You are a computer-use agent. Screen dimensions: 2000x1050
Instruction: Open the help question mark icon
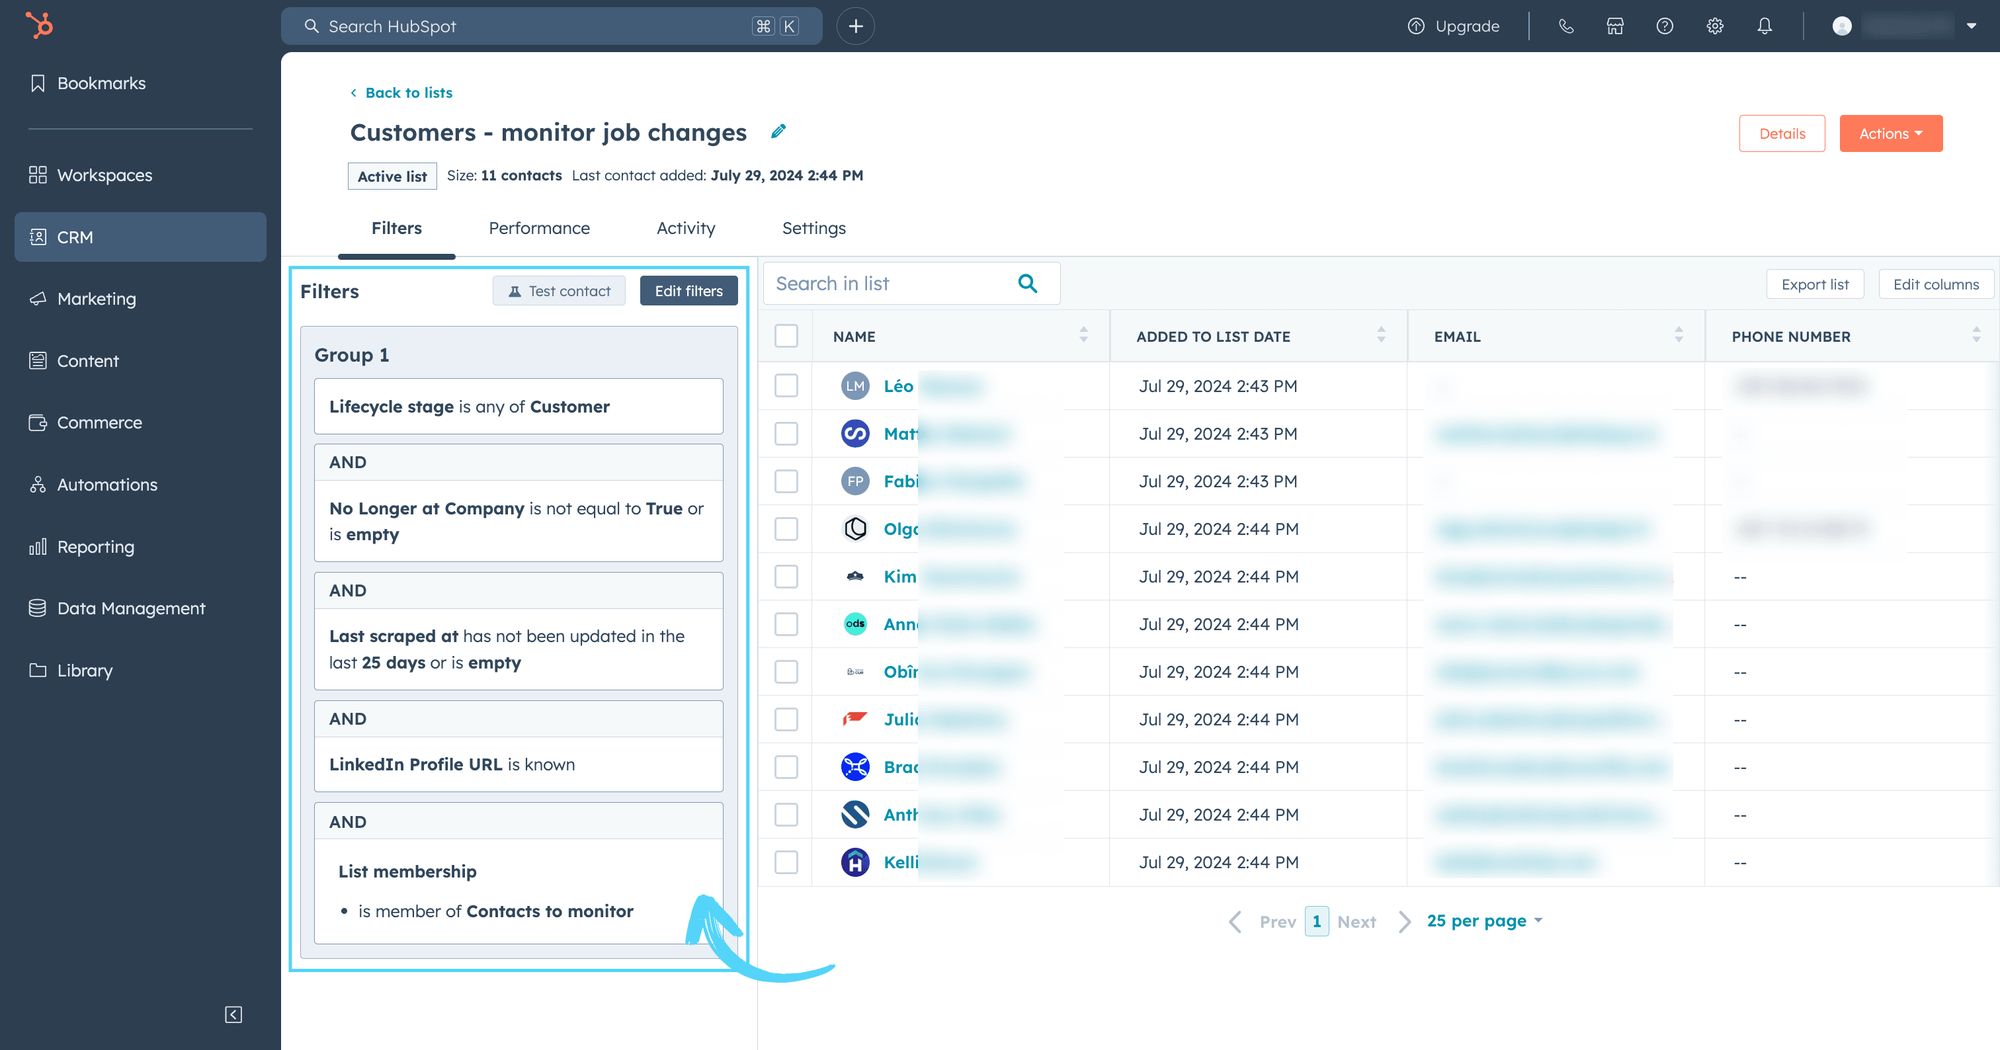1665,26
